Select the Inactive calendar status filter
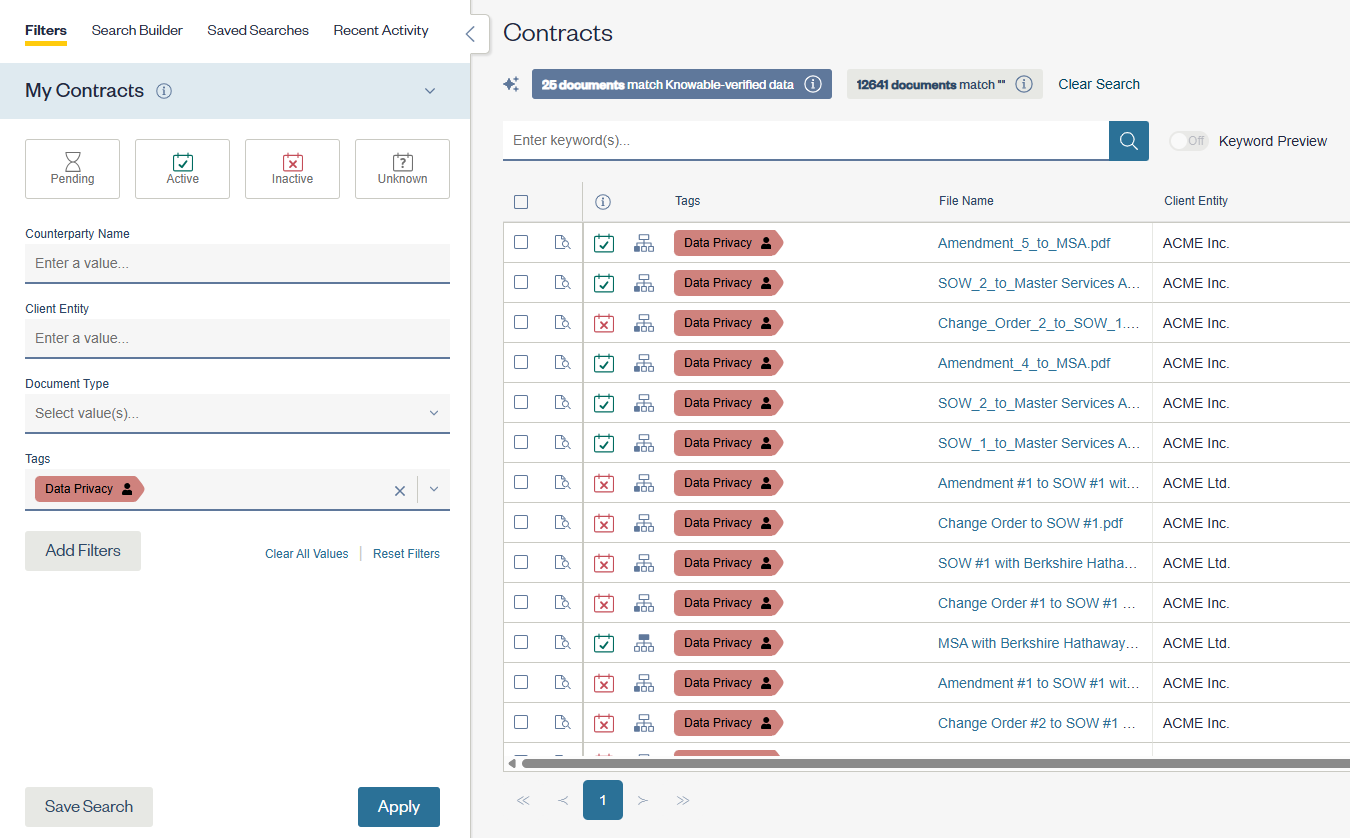Viewport: 1350px width, 838px height. 292,169
